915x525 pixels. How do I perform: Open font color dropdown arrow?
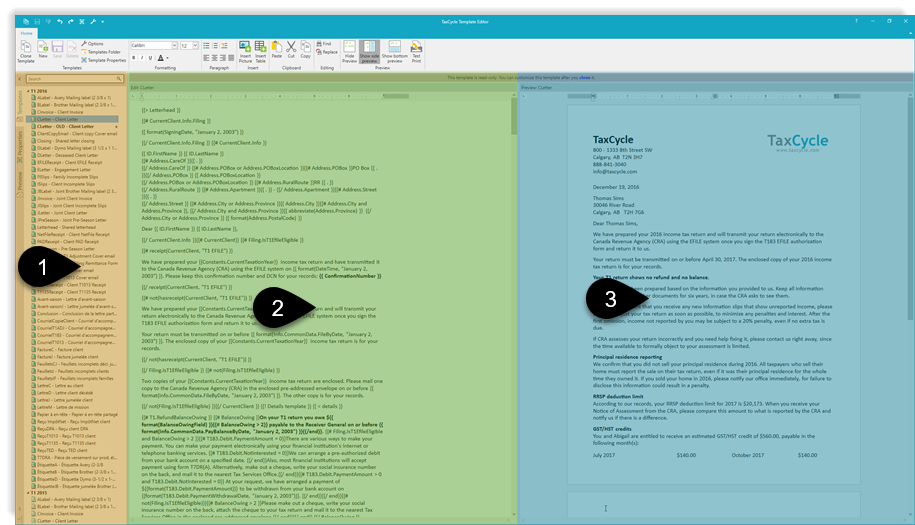(x=167, y=58)
